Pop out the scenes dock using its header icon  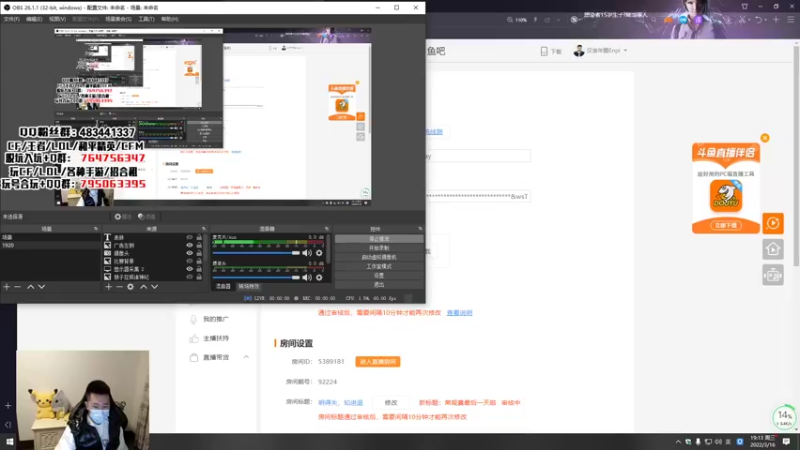[x=96, y=229]
